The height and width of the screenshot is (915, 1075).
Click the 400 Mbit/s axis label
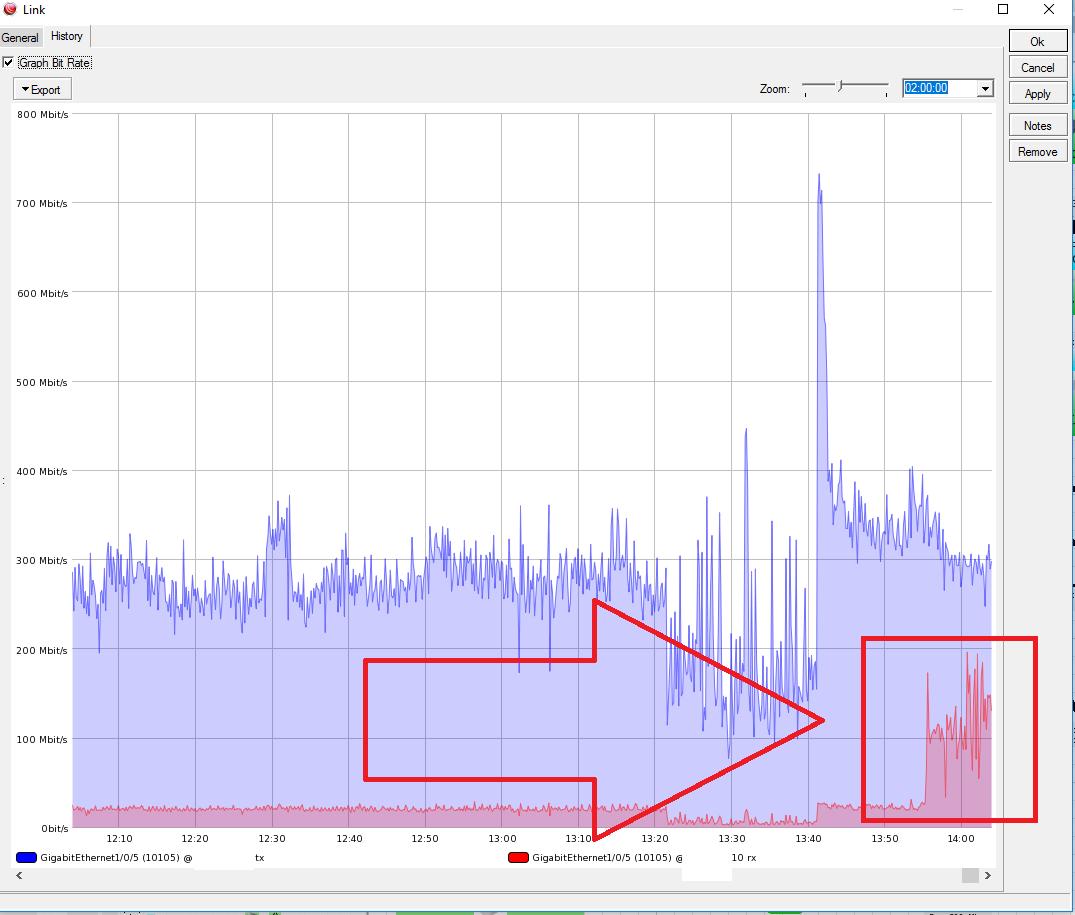[x=42, y=472]
